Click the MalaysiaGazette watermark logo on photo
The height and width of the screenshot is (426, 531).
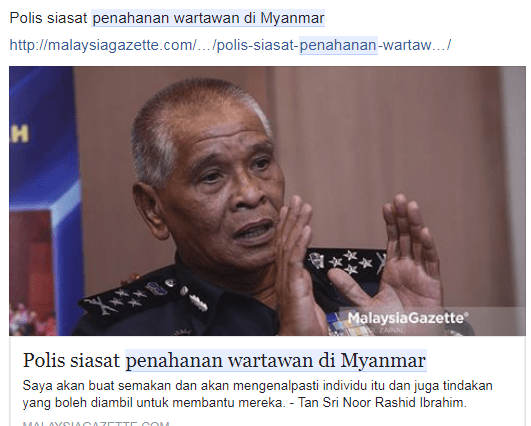coord(408,318)
